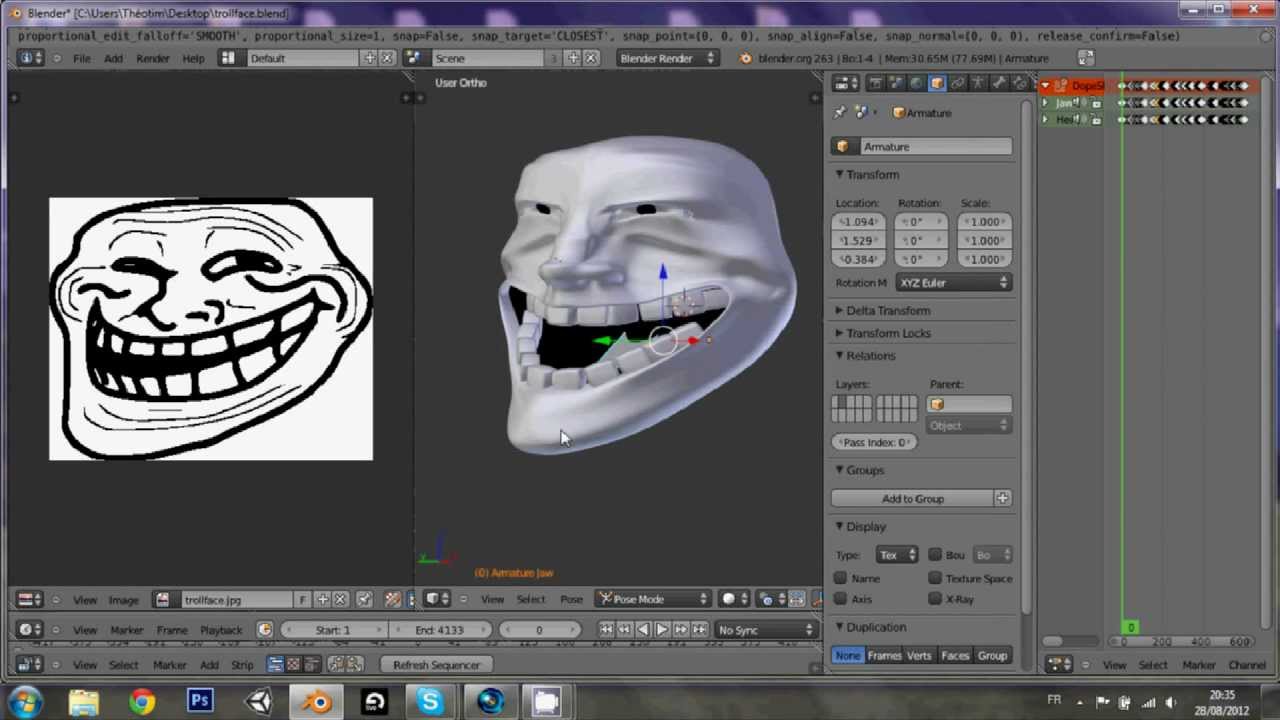Open the Render properties tab icon

point(875,84)
